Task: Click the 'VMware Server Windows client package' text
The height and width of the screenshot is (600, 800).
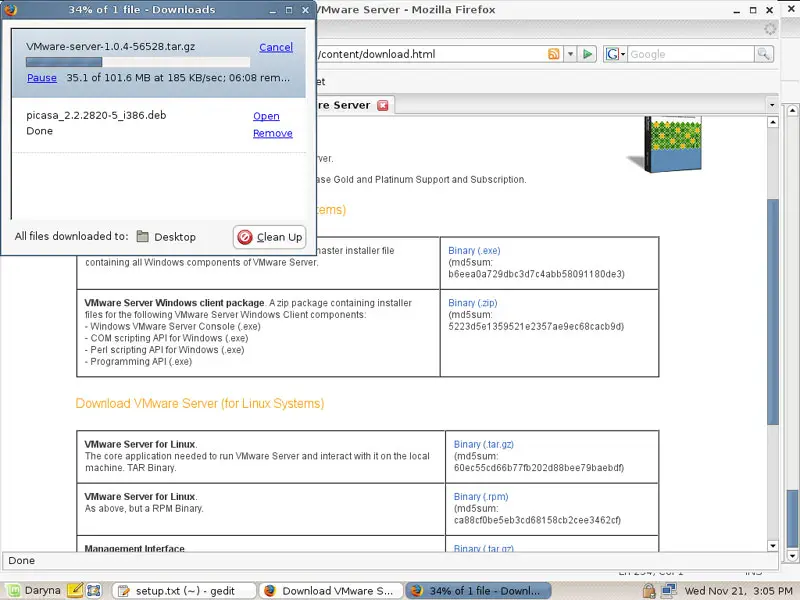Action: (174, 303)
